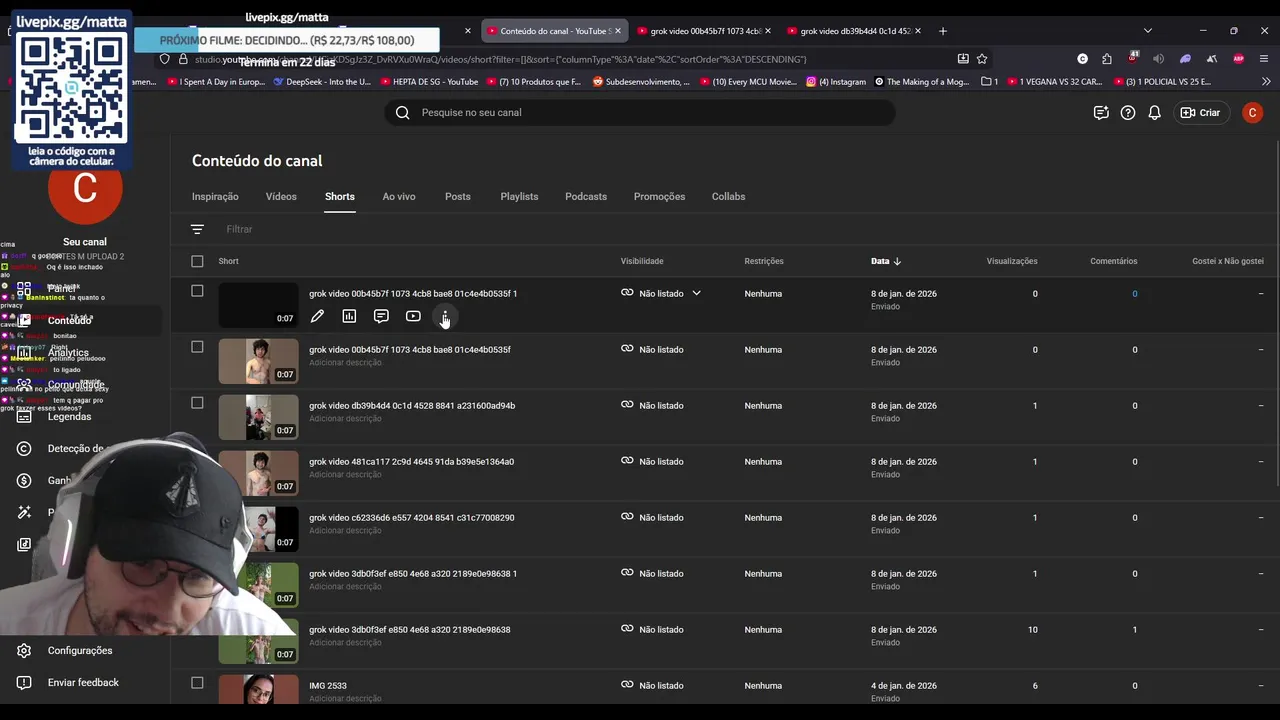
Task: Click the translate extension icon
Action: 1211,59
